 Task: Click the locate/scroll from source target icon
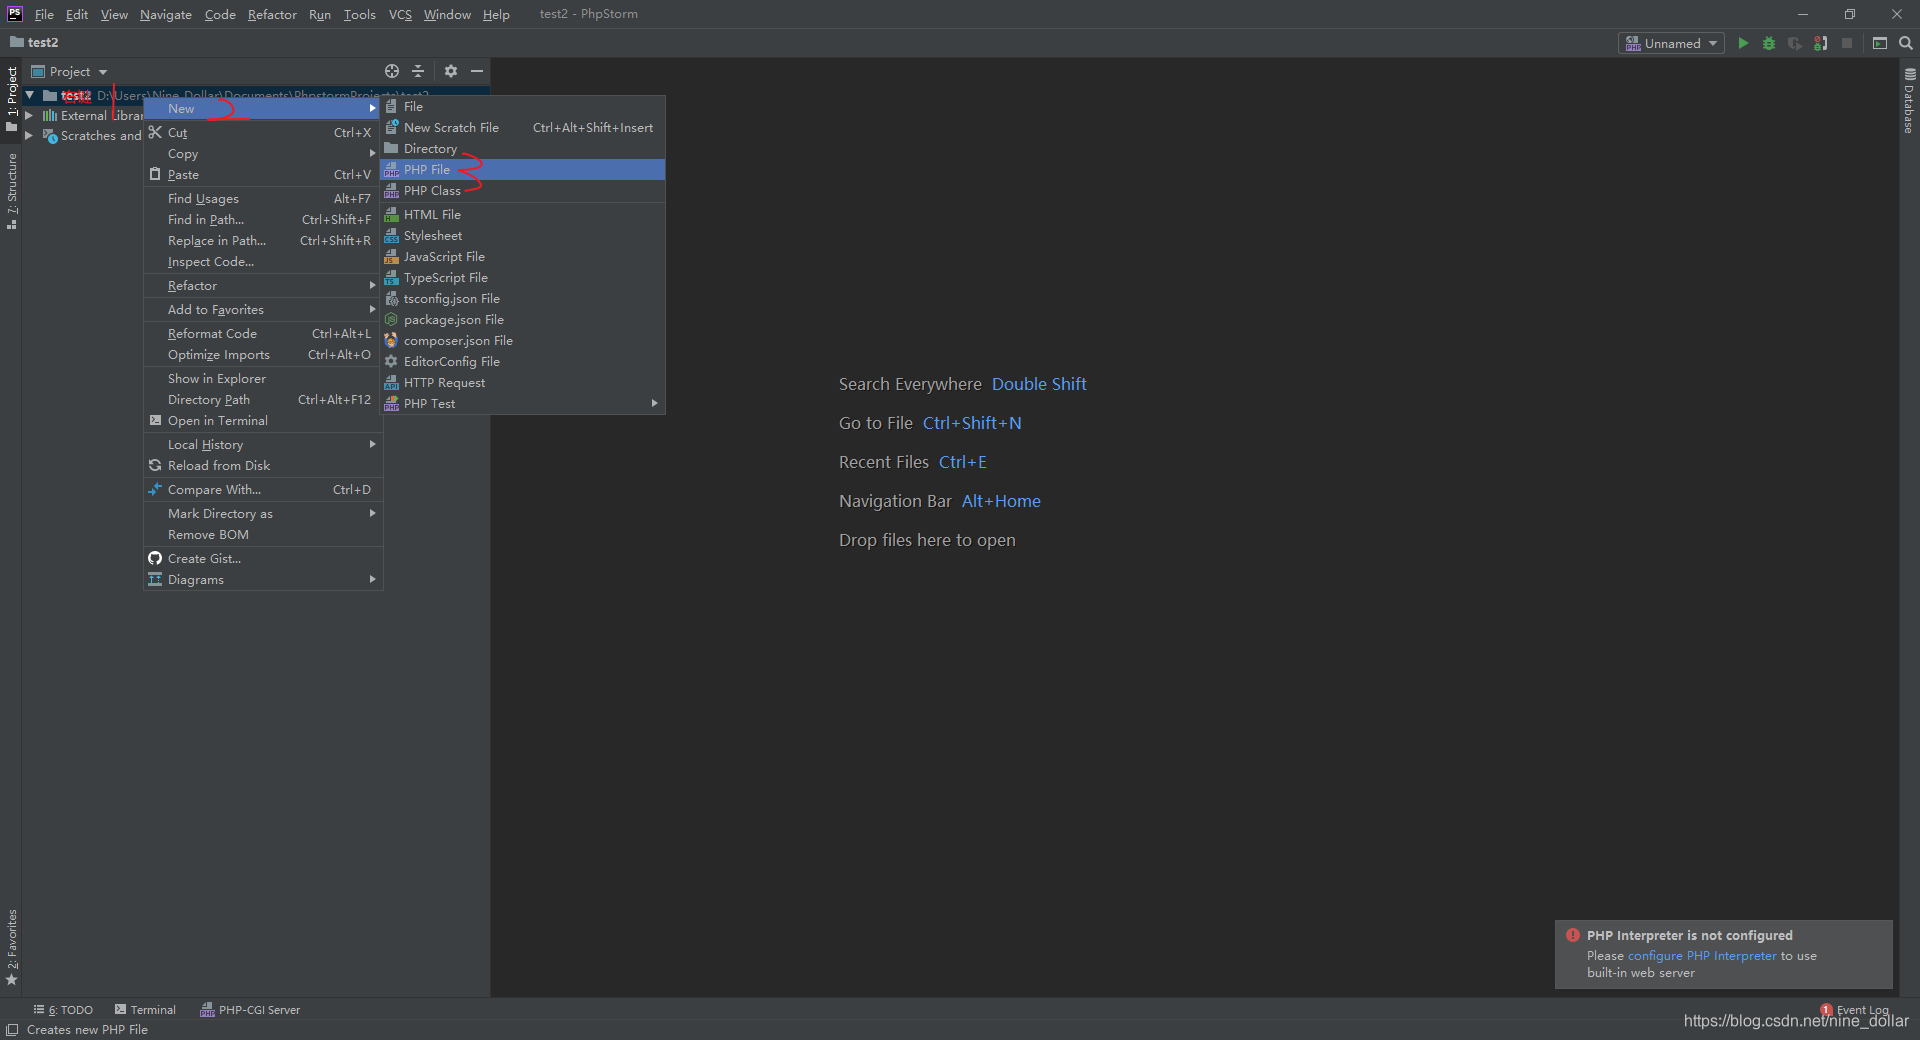(392, 71)
